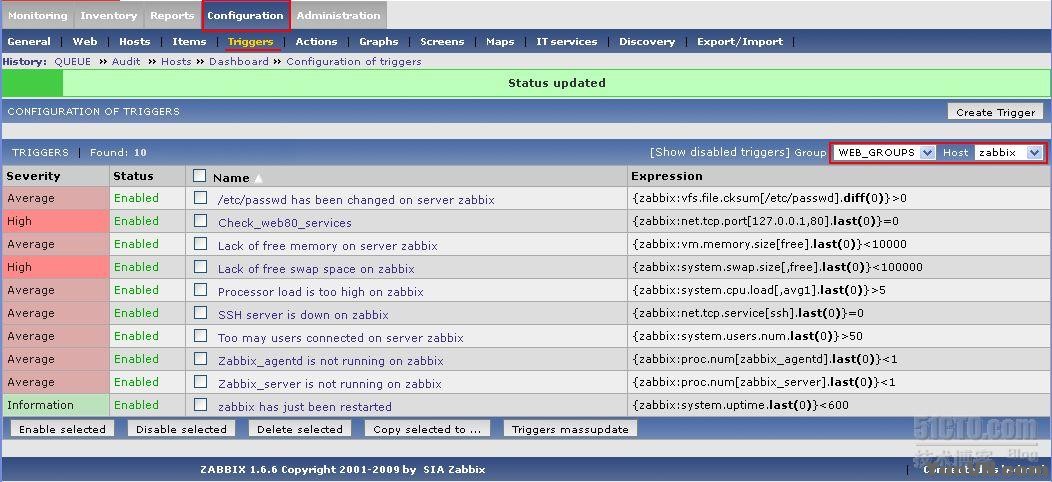
Task: Open zabbix has just been restarted trigger
Action: point(305,407)
